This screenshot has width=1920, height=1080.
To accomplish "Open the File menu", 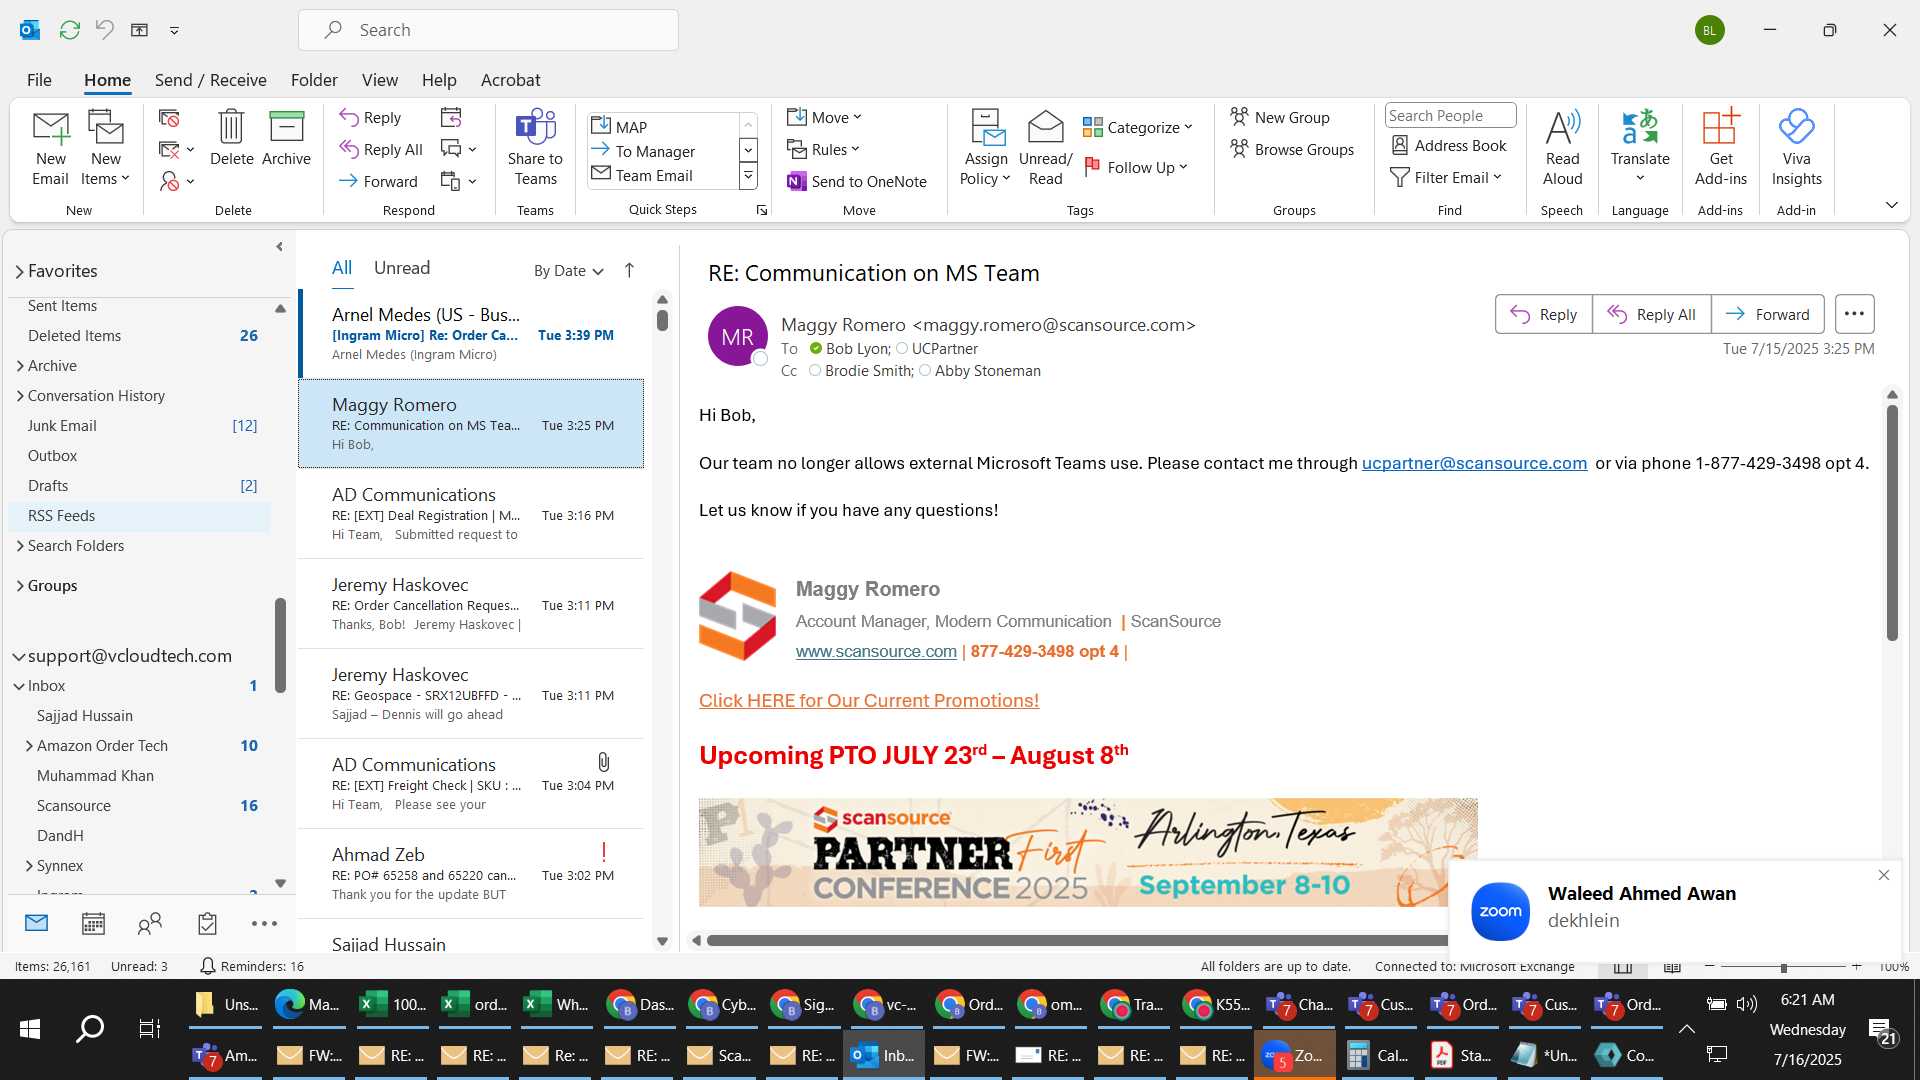I will tap(39, 80).
